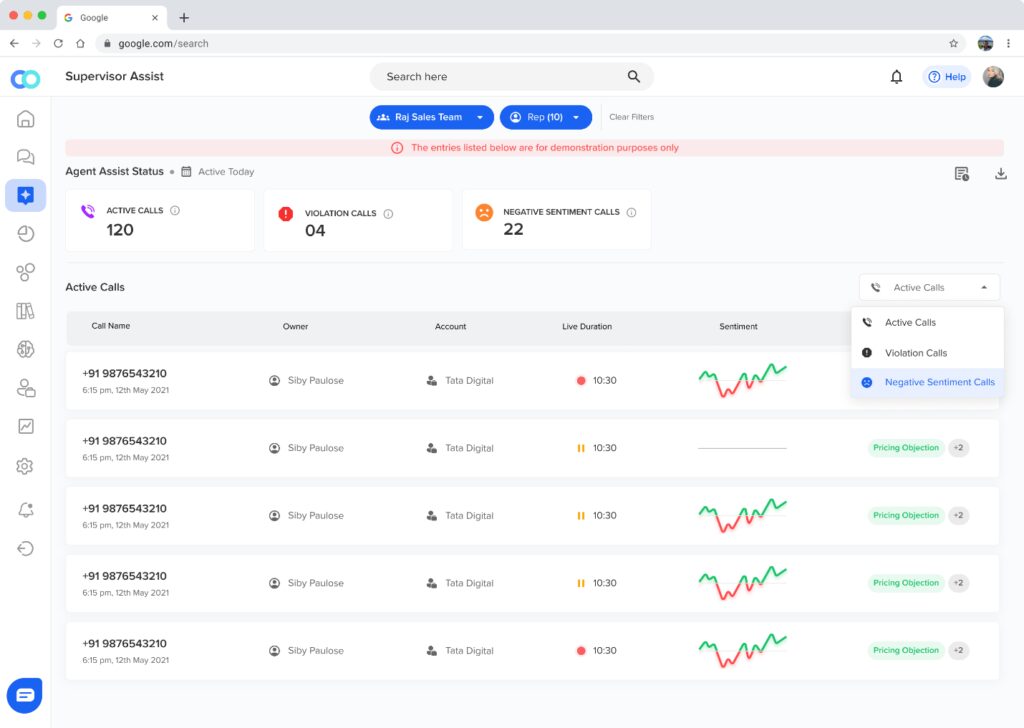Click a sentiment trend graph in the first row
This screenshot has width=1024, height=728.
click(x=741, y=380)
